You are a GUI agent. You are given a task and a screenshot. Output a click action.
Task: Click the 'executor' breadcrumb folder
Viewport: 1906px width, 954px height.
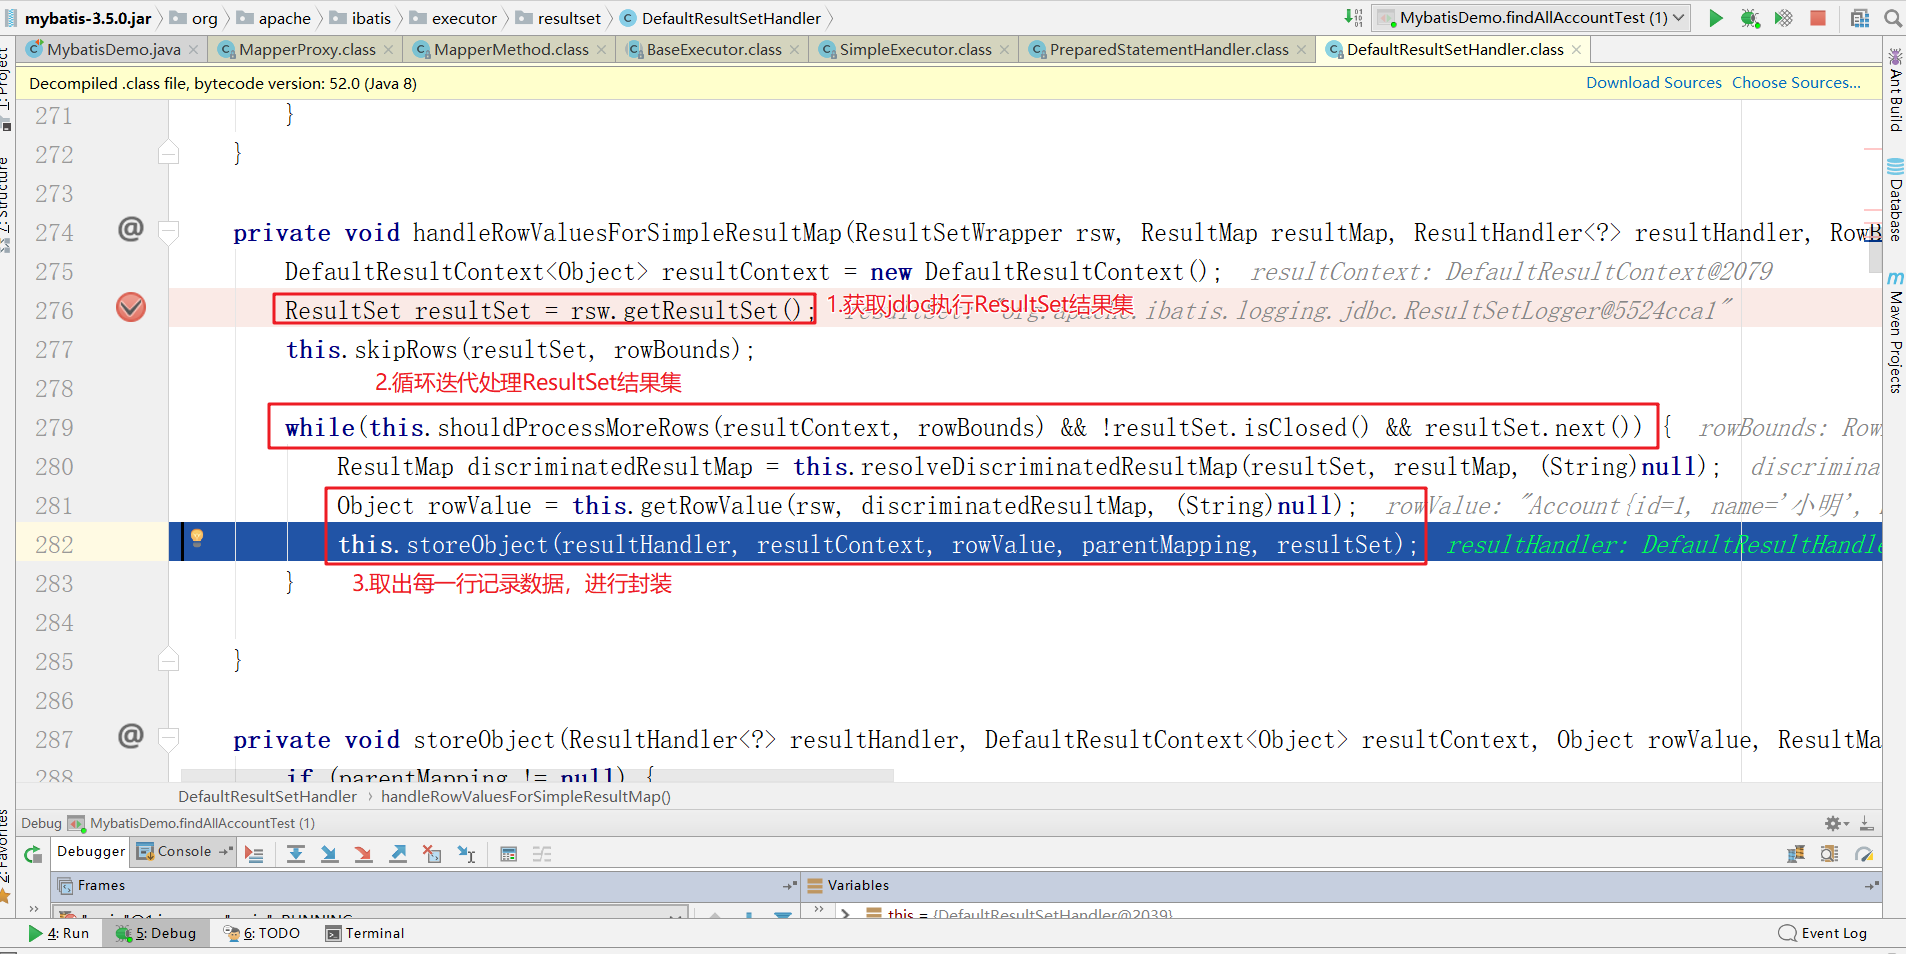[x=454, y=18]
